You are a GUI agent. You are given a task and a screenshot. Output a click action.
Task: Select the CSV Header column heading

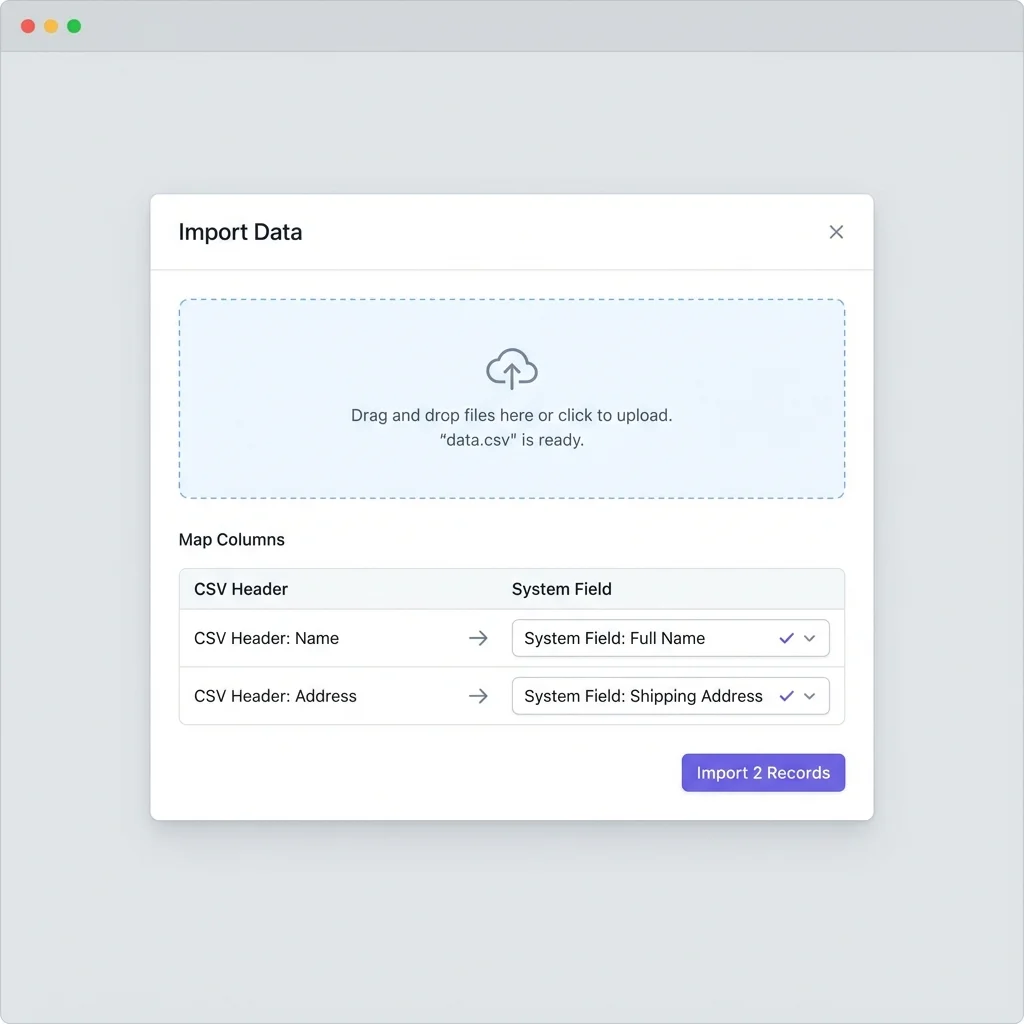240,589
